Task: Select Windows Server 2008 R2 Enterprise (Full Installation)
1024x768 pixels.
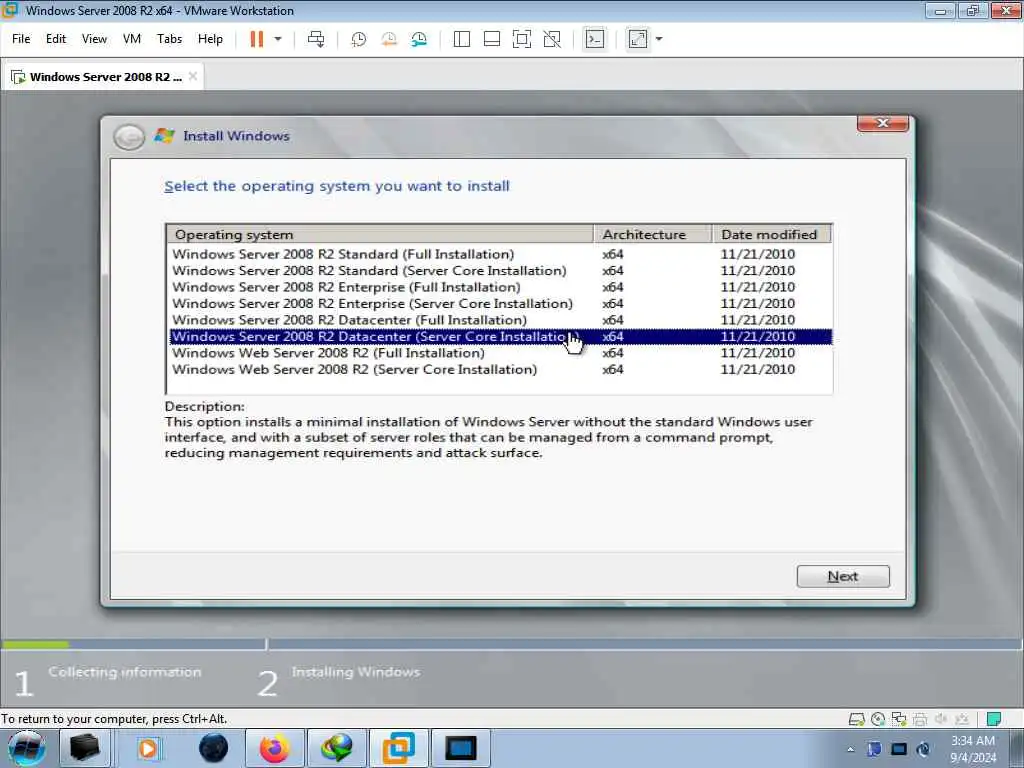Action: pos(501,287)
